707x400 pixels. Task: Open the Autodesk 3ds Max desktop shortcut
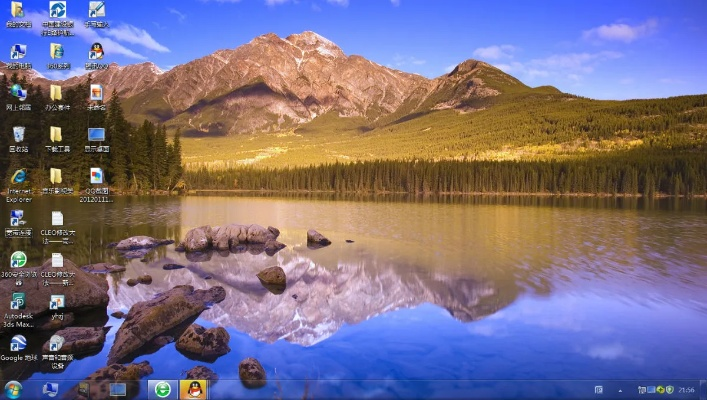[18, 302]
